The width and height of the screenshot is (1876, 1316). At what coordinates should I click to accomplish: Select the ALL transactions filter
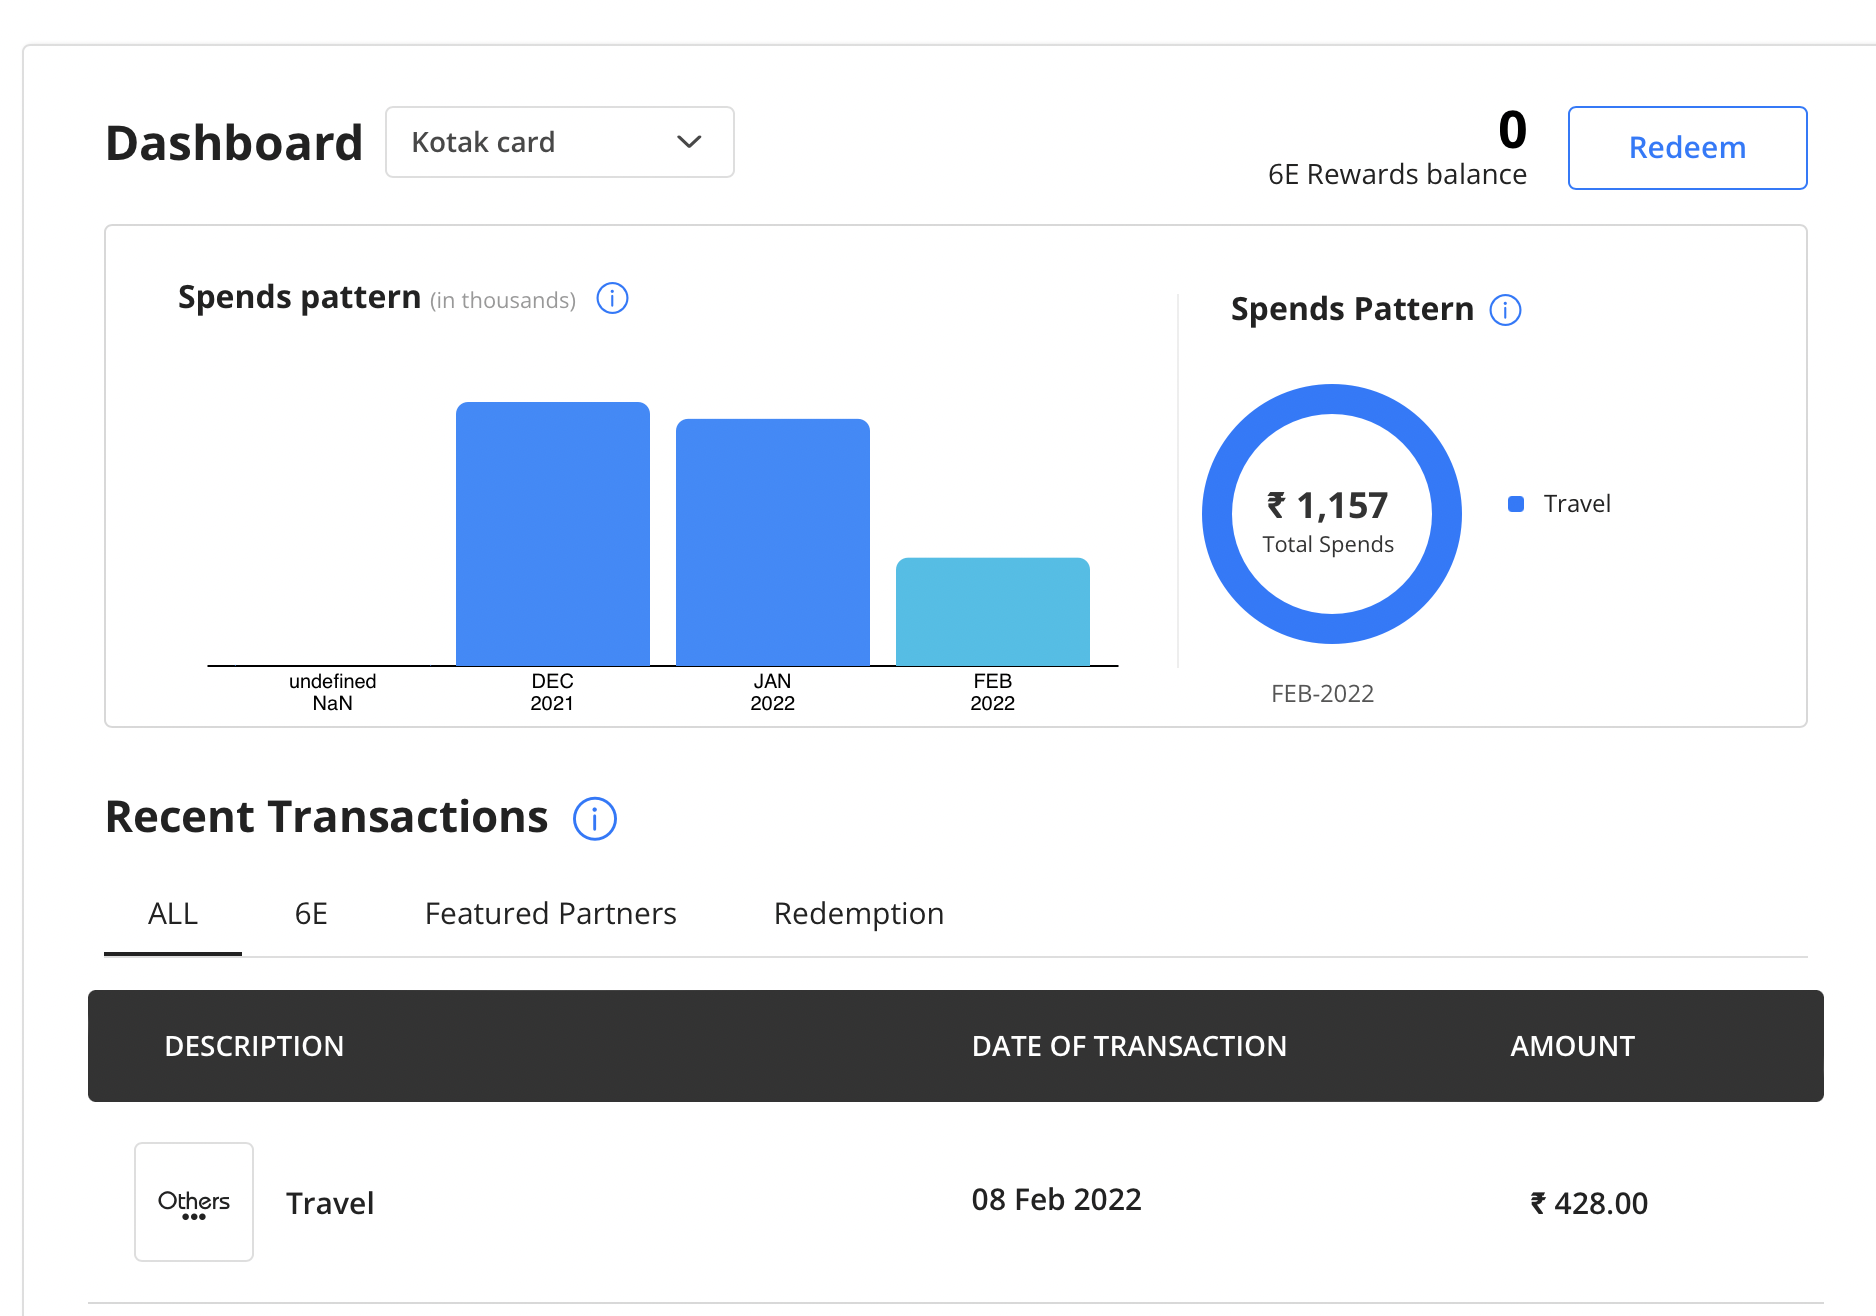(x=172, y=913)
